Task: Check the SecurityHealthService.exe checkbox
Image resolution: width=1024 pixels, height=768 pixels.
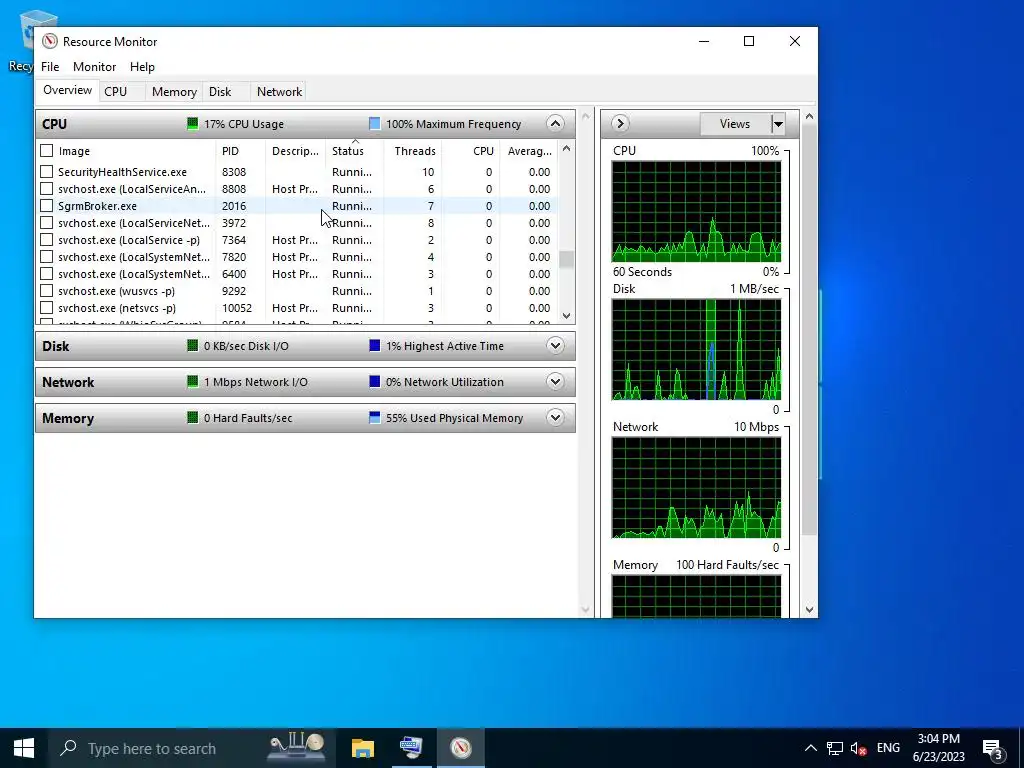Action: pos(46,172)
